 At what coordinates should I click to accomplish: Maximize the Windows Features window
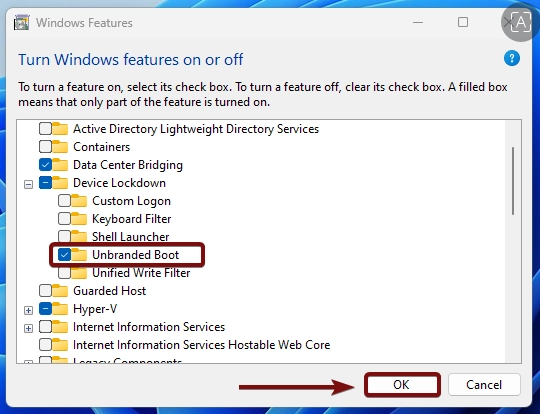click(x=463, y=22)
